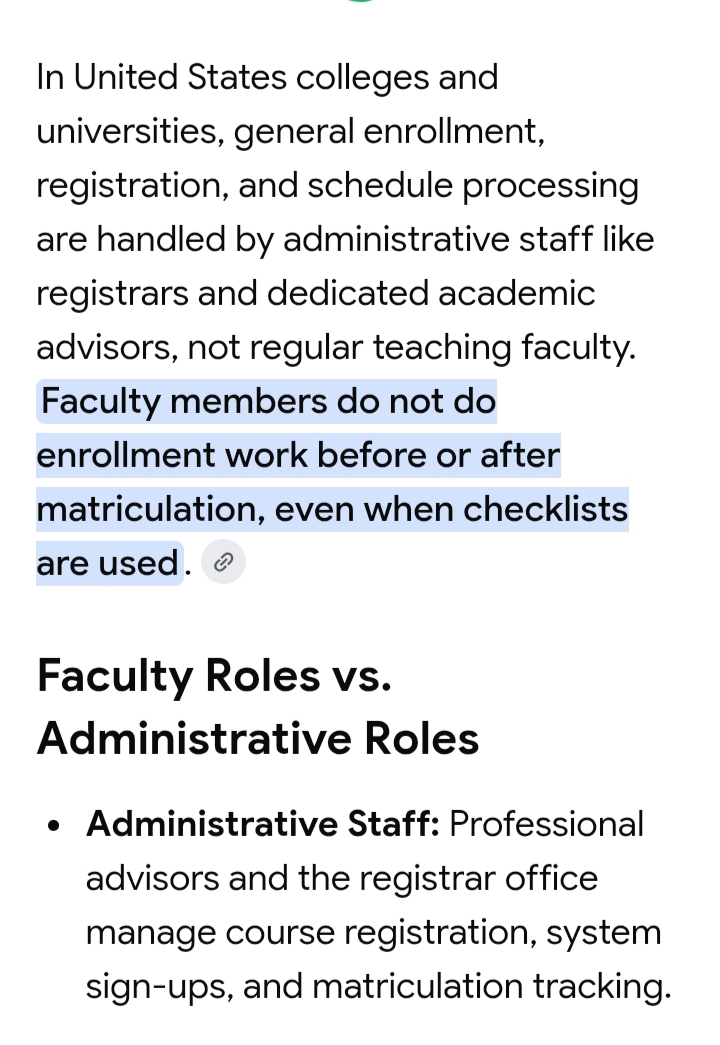Click the text "course registration, system"
Screen dimensions: 720x1045
pyautogui.click(x=443, y=932)
